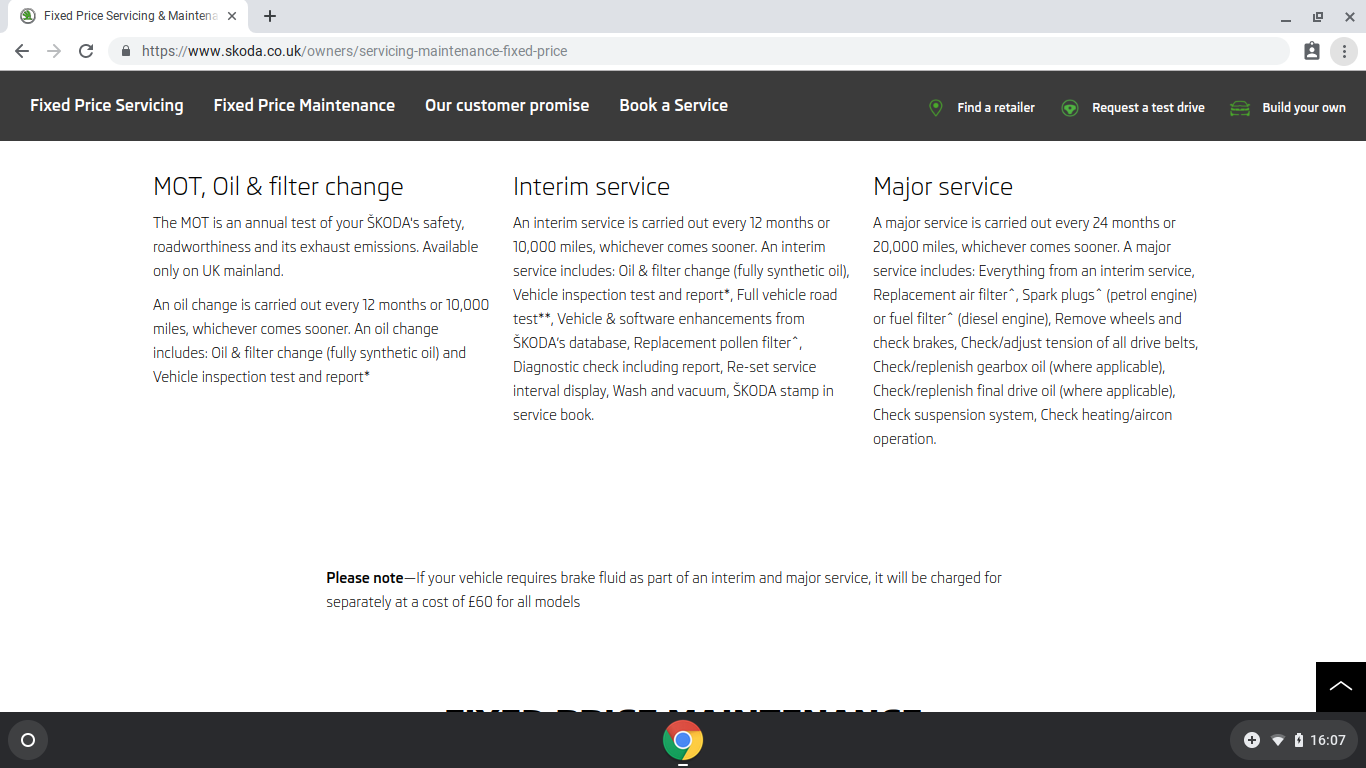Click Request a test drive link
Image resolution: width=1366 pixels, height=768 pixels.
coord(1148,107)
